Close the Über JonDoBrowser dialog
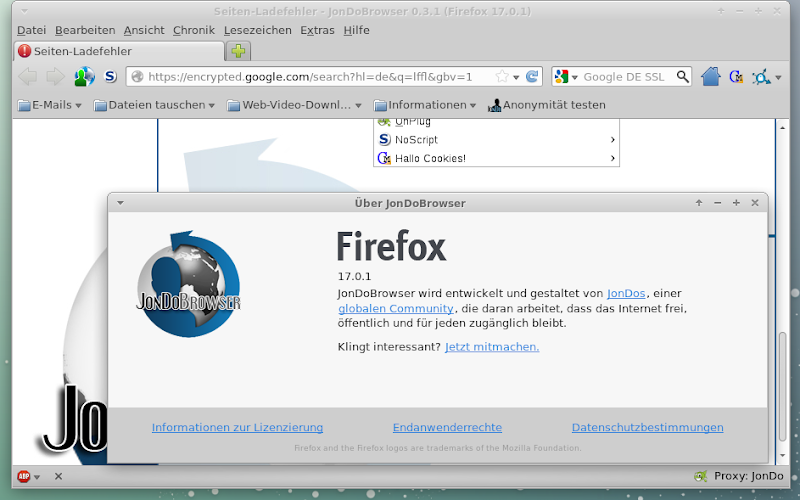This screenshot has height=500, width=800. [x=755, y=203]
